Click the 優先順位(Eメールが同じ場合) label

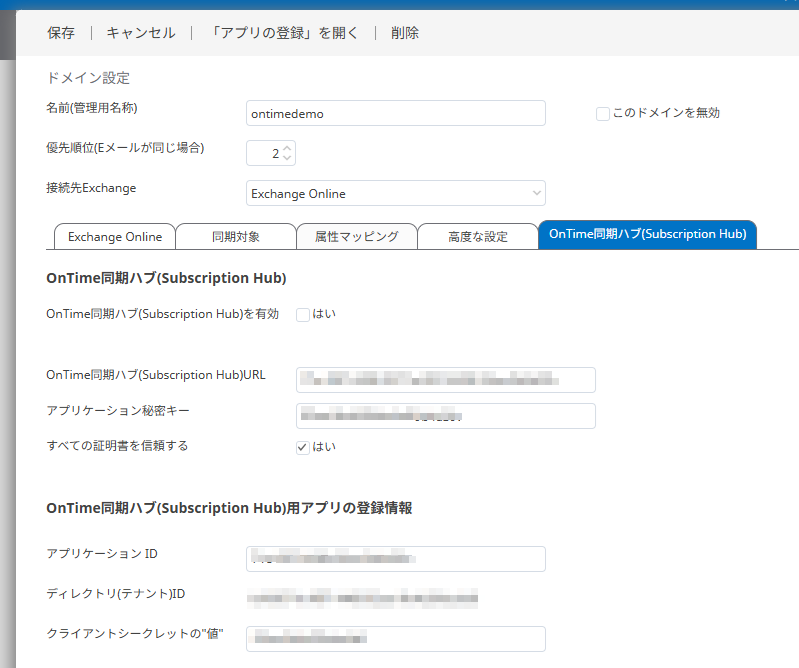click(x=125, y=148)
